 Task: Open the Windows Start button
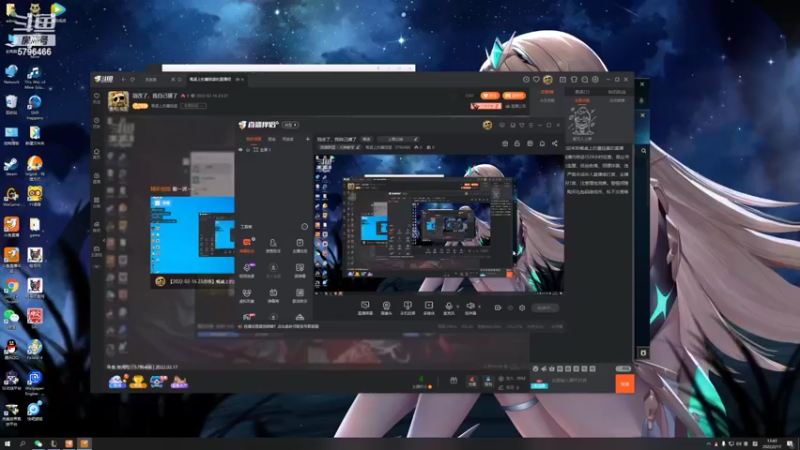[x=7, y=444]
